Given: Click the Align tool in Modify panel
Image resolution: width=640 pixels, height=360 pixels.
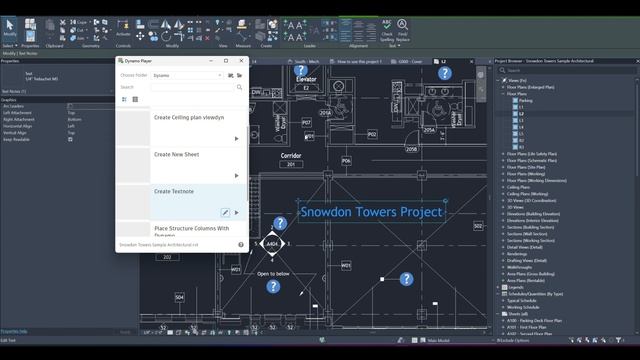Looking at the screenshot, I should (140, 24).
